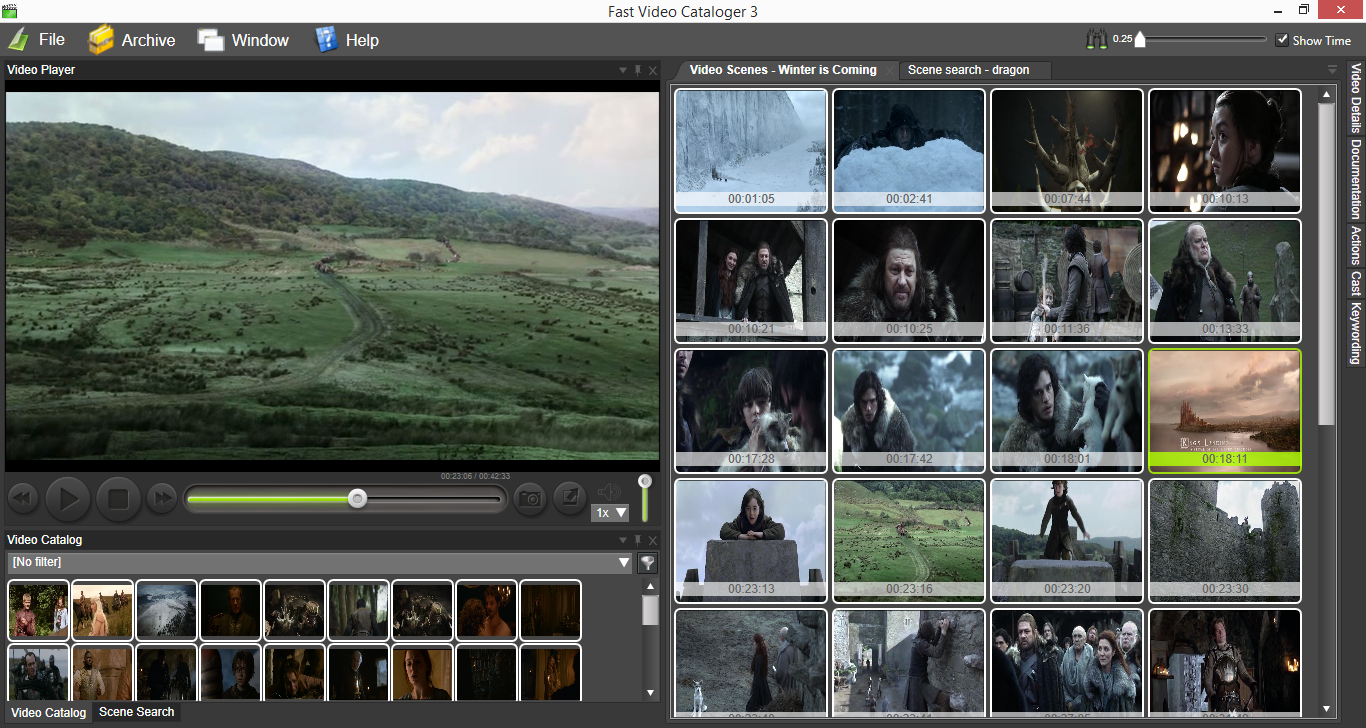The width and height of the screenshot is (1366, 728).
Task: Click the filter funnel icon in Video Catalog
Action: (x=648, y=563)
